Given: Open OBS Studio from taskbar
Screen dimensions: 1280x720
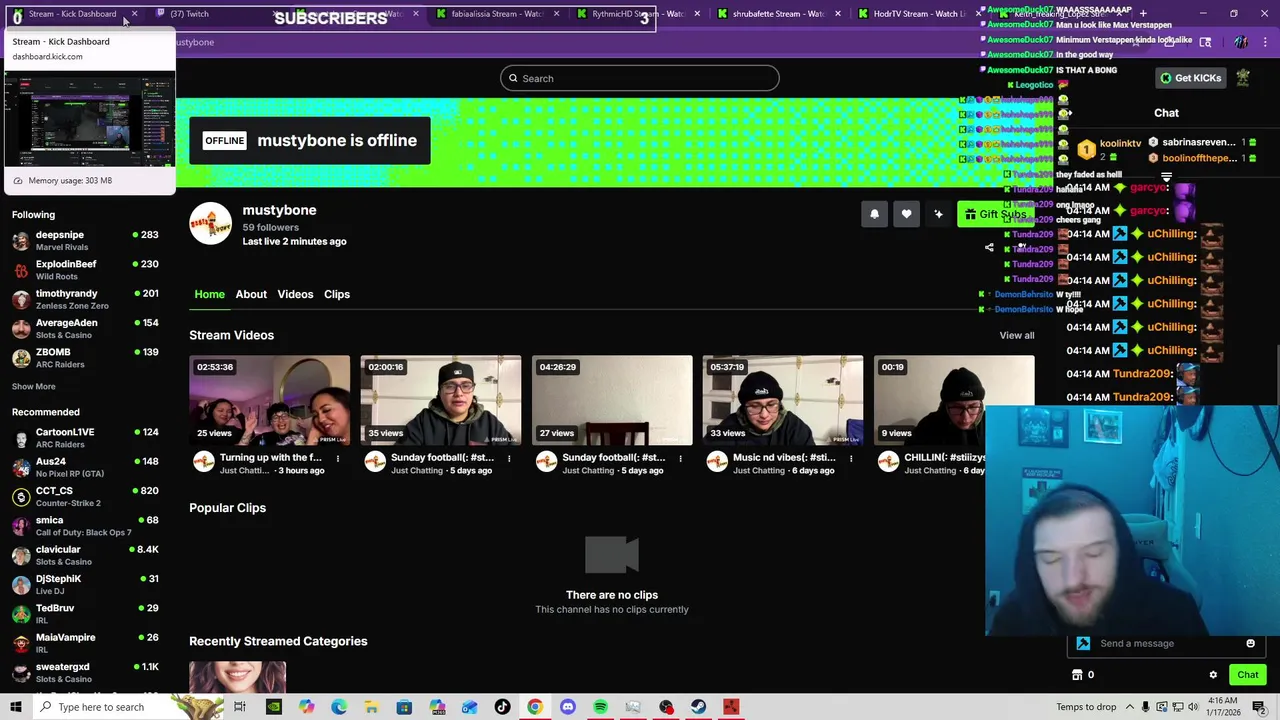Looking at the screenshot, I should point(666,707).
